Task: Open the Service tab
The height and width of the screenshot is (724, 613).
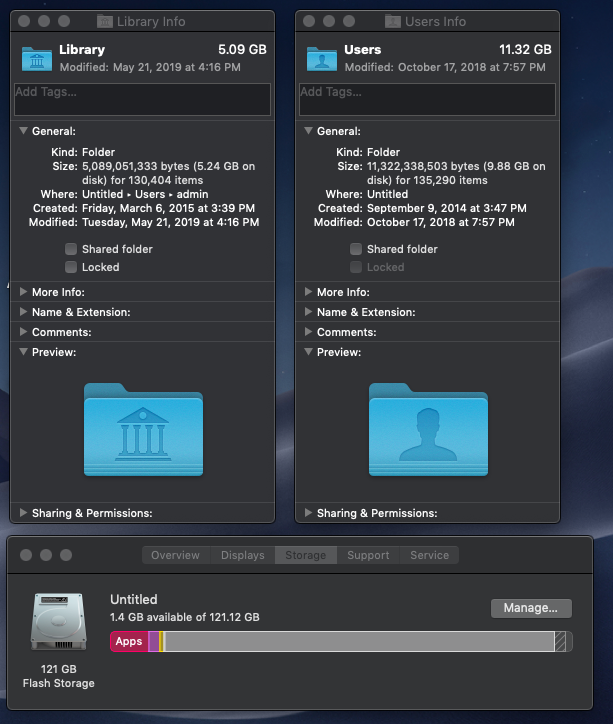Action: (x=429, y=555)
